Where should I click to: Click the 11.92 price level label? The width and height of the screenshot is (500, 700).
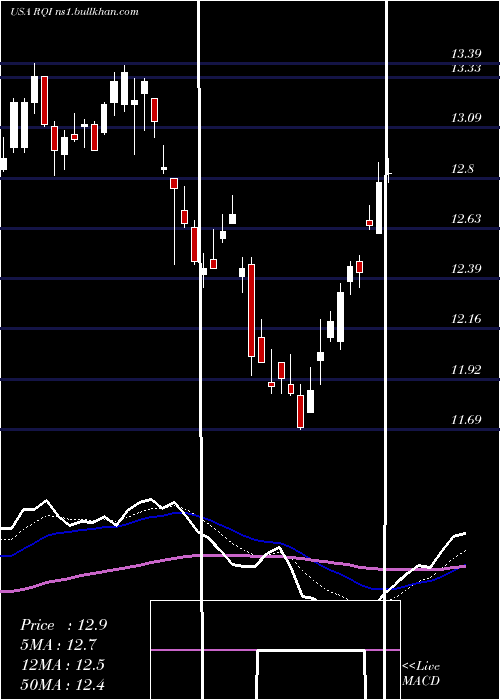pyautogui.click(x=466, y=370)
